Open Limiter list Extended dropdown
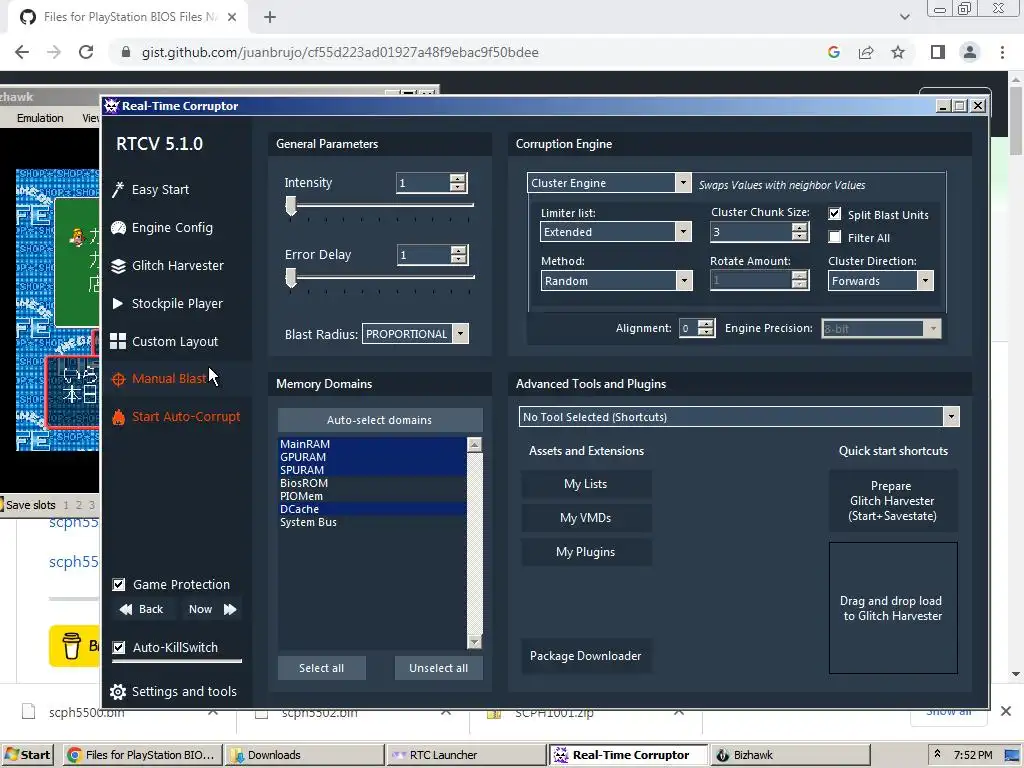Image resolution: width=1024 pixels, height=768 pixels. click(683, 232)
